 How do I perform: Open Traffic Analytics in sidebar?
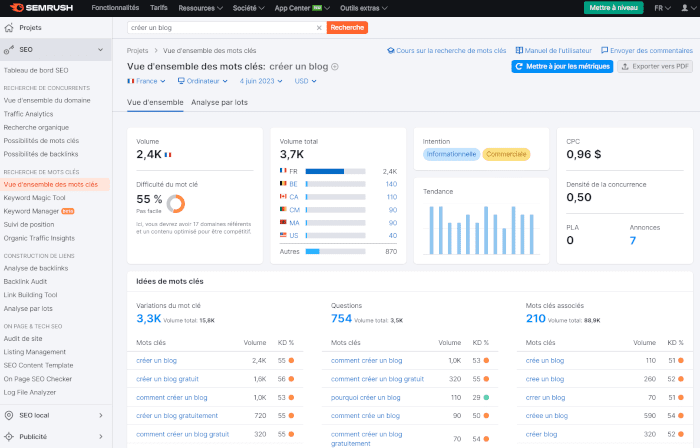point(28,114)
